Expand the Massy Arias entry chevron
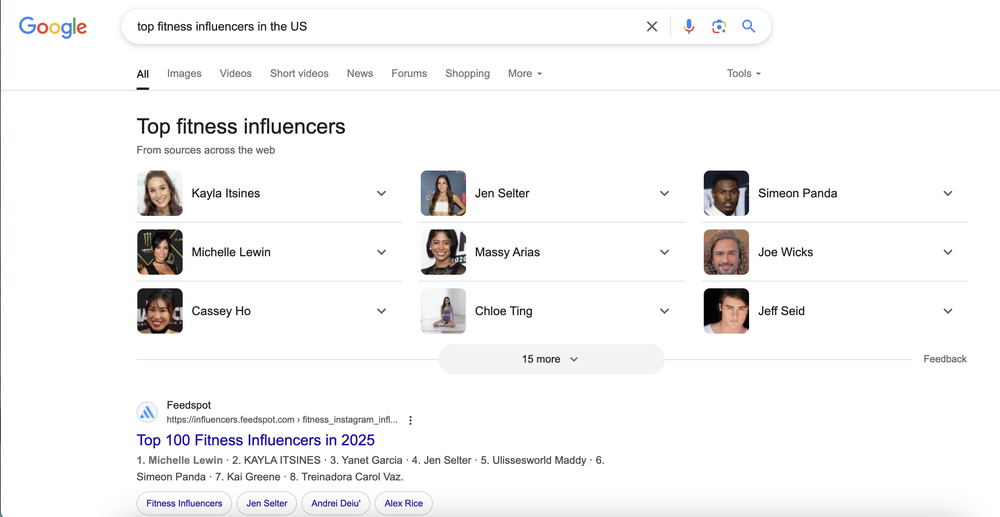Screen dimensions: 1000x517 665,252
